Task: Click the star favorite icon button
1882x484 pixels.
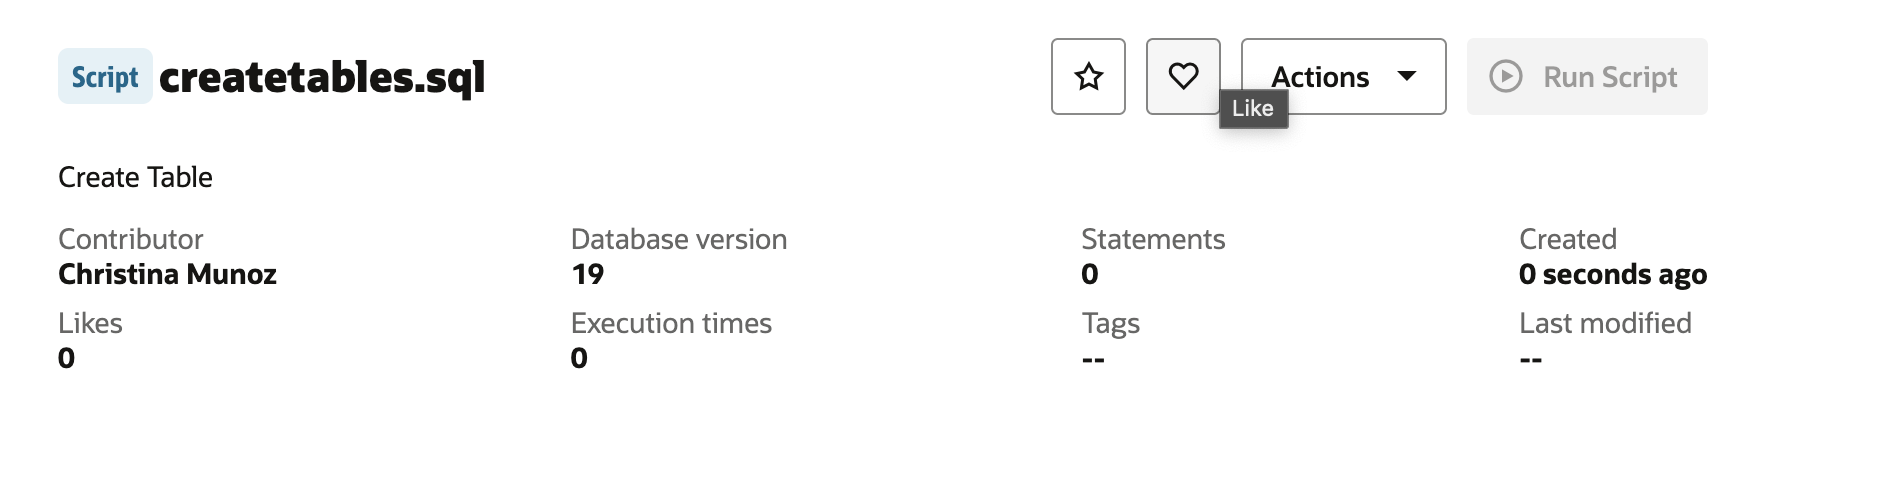Action: (1088, 77)
